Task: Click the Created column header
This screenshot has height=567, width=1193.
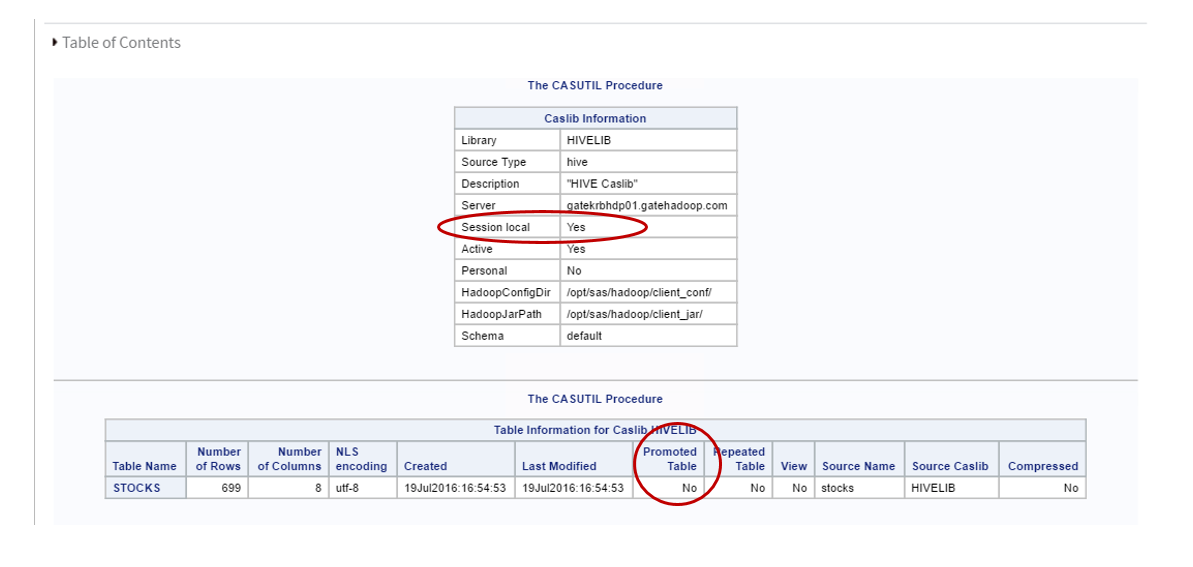Action: pos(455,458)
